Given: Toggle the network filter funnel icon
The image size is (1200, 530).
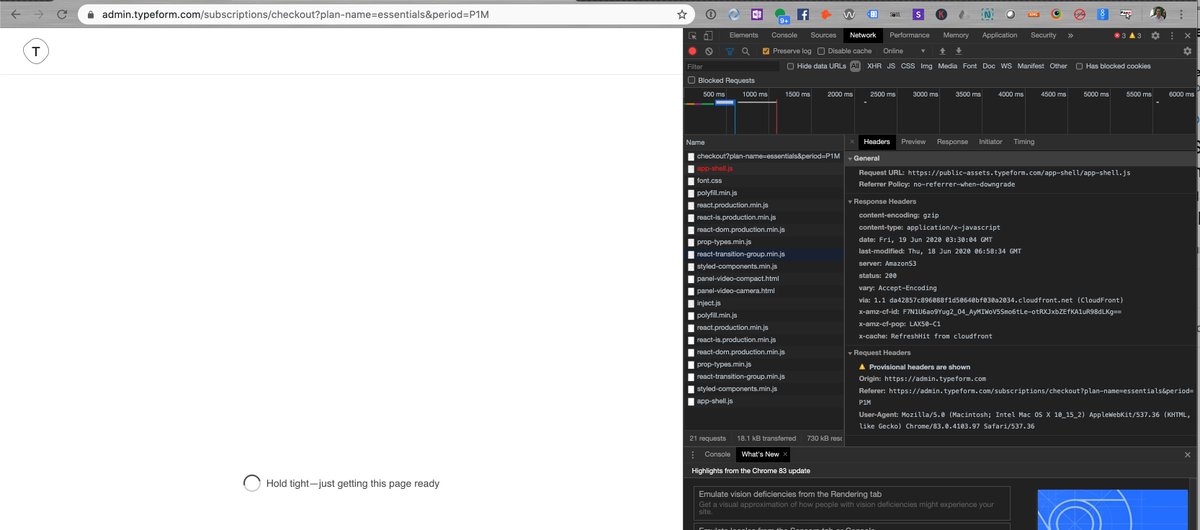Looking at the screenshot, I should 730,51.
